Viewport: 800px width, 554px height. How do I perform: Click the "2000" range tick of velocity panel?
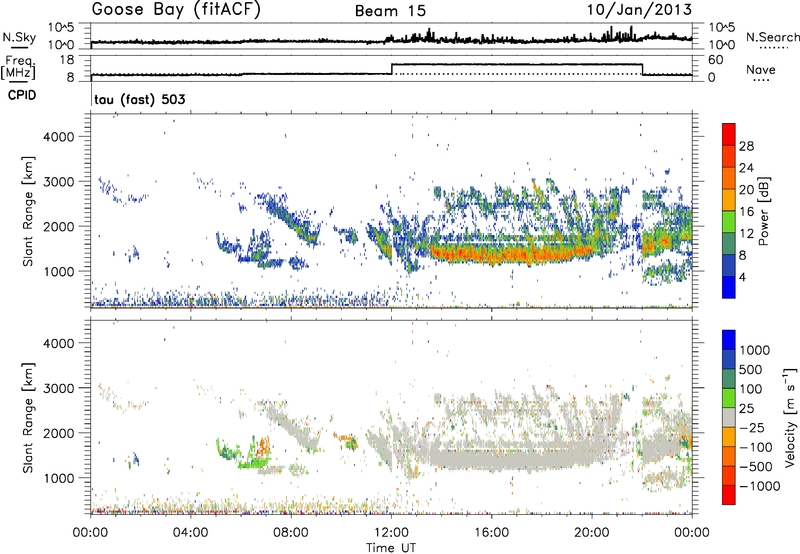pos(58,433)
